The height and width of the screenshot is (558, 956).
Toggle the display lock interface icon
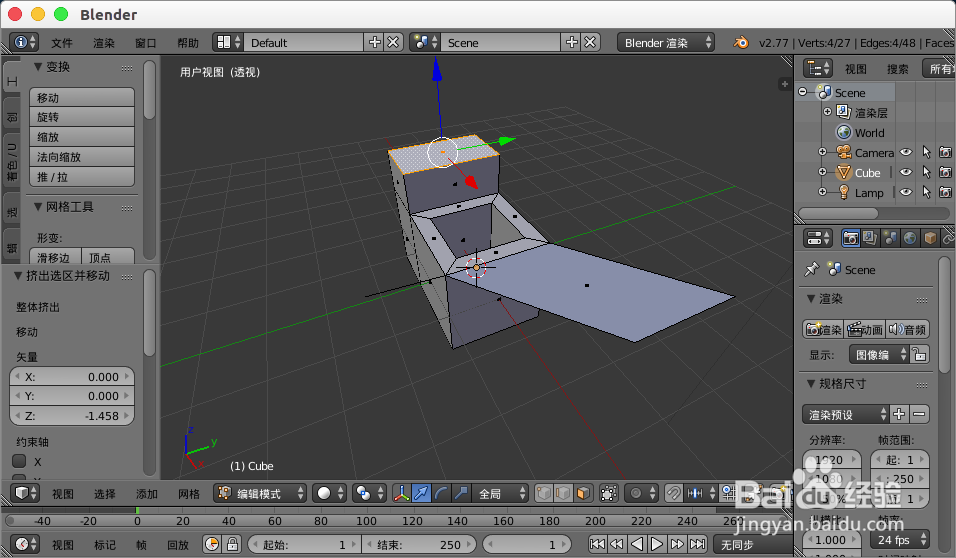click(x=919, y=354)
